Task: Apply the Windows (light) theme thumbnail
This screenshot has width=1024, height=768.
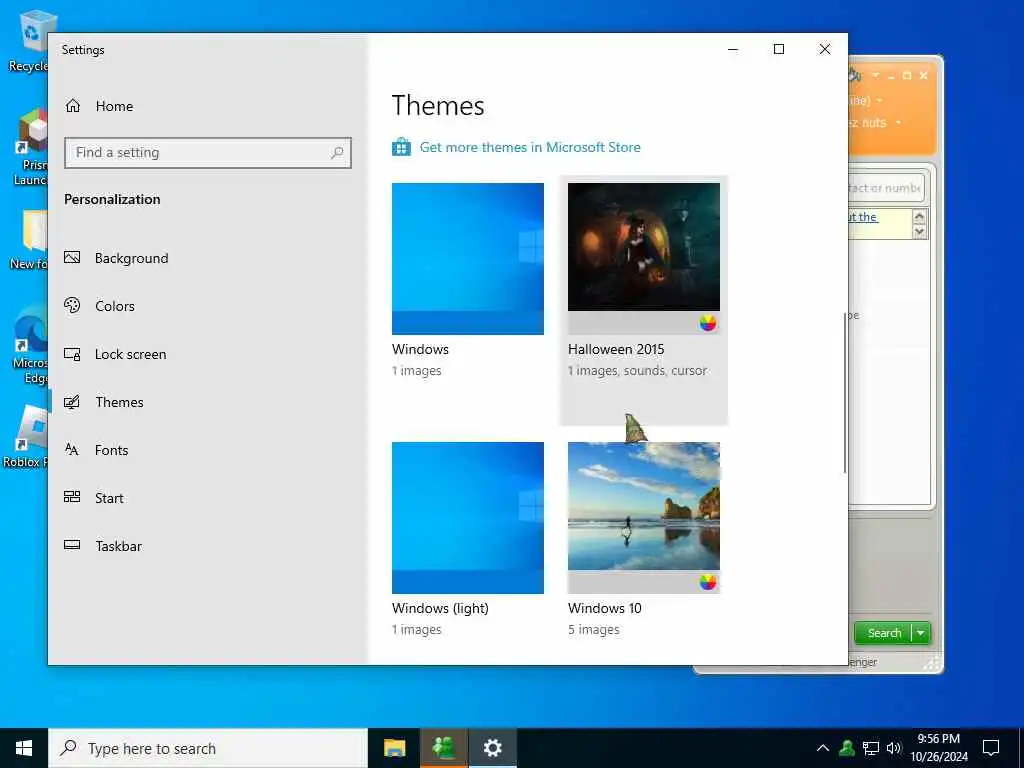Action: pyautogui.click(x=468, y=518)
